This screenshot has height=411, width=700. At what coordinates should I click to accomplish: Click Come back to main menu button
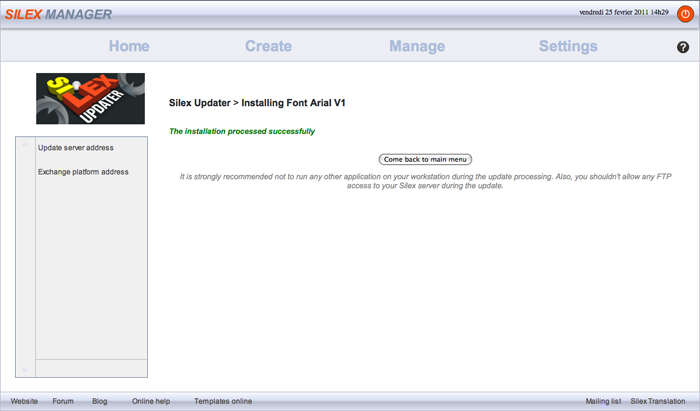click(x=425, y=159)
